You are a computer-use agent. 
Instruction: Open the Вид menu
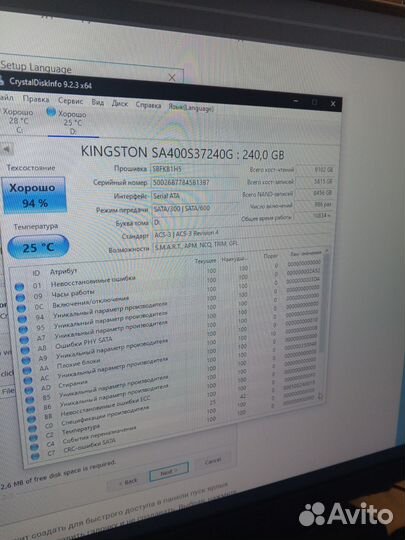(98, 102)
